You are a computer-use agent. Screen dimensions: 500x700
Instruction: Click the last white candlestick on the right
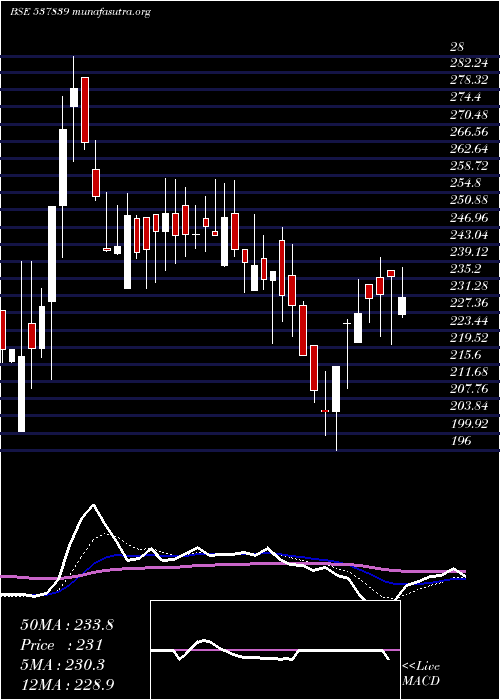[x=402, y=306]
